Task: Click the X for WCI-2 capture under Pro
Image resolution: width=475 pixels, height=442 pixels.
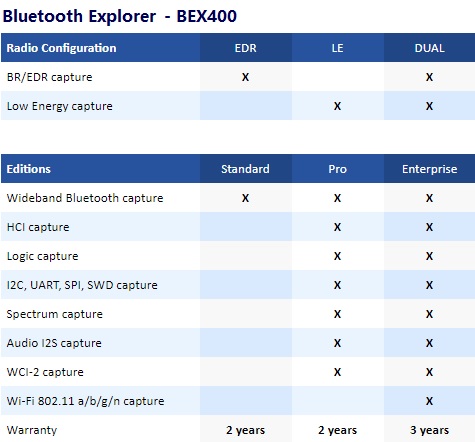Action: click(x=337, y=372)
